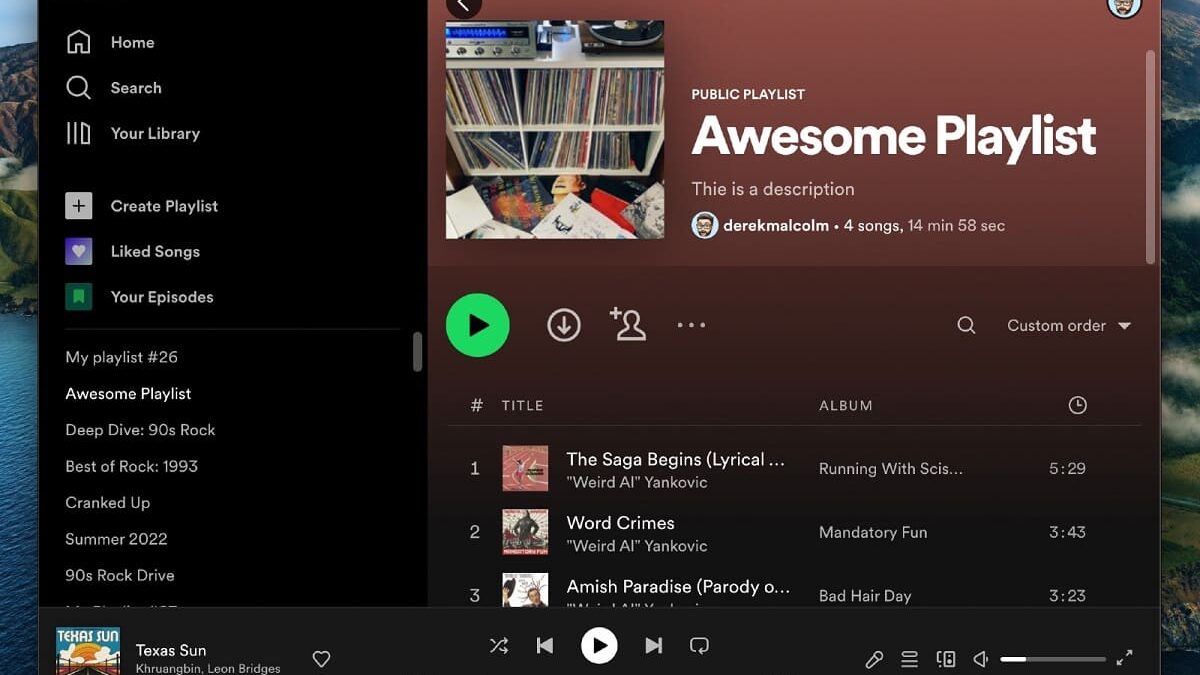The height and width of the screenshot is (675, 1200).
Task: Open Cranked Up playlist
Action: 107,503
